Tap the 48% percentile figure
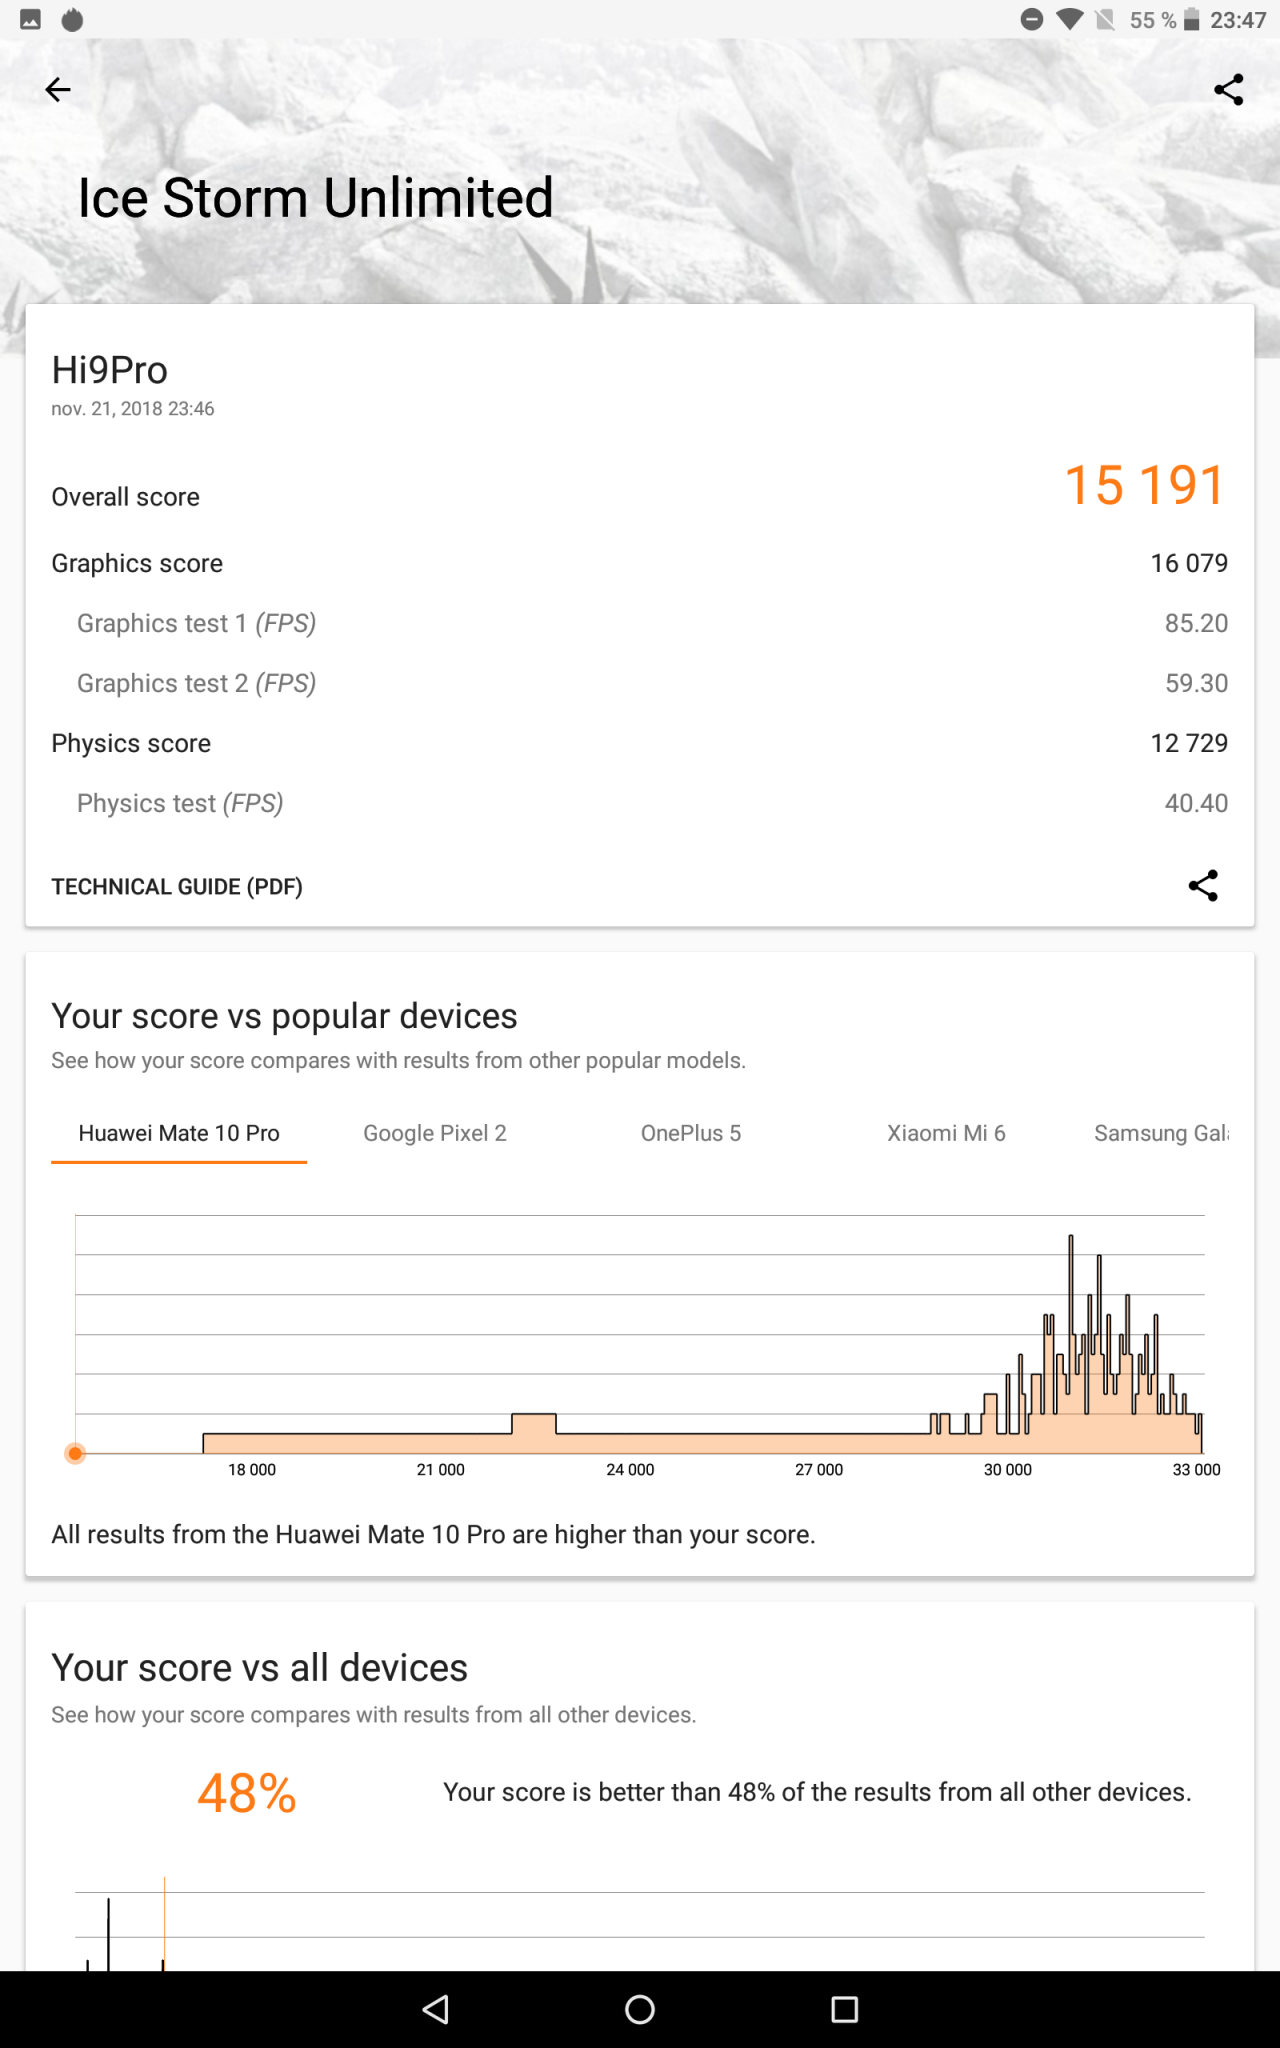This screenshot has width=1280, height=2048. click(247, 1793)
